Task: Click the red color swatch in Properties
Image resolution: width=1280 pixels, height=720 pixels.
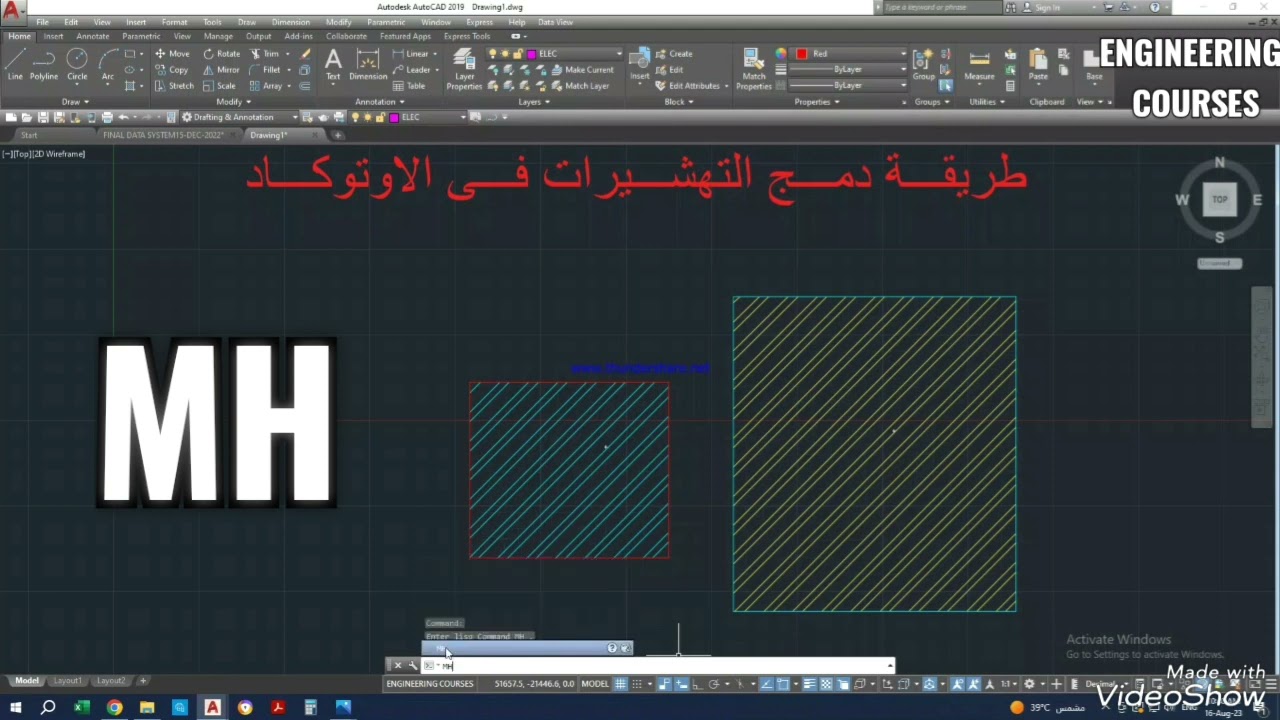Action: [801, 54]
